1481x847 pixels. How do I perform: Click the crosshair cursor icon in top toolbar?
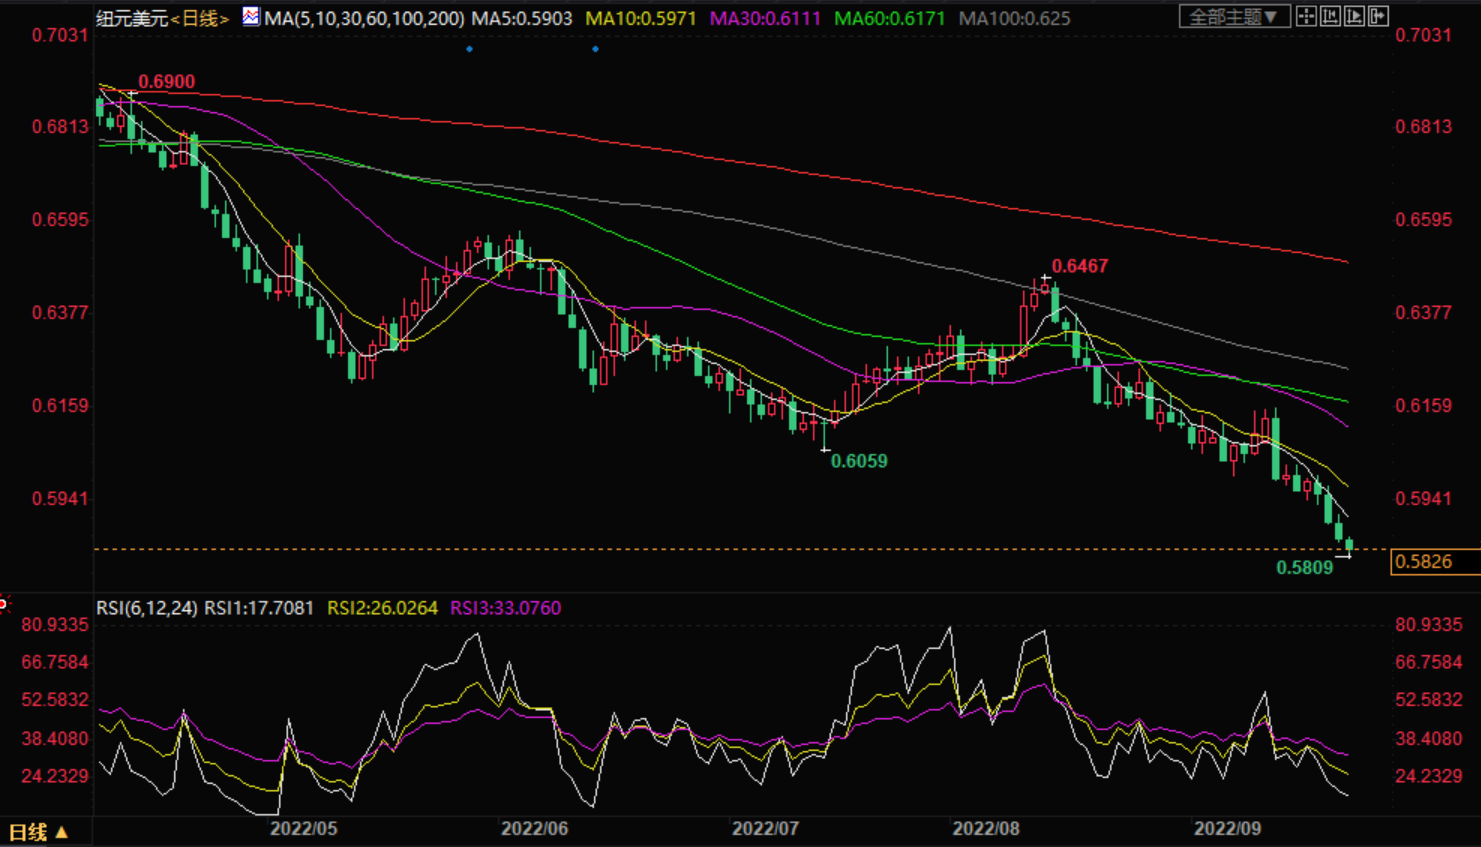[1306, 16]
